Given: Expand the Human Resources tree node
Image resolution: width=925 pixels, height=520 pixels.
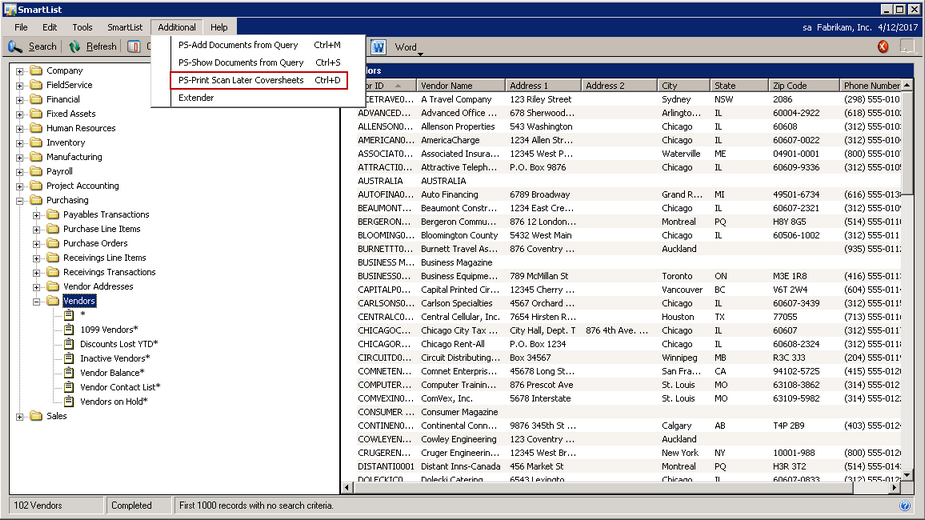Looking at the screenshot, I should pos(20,129).
